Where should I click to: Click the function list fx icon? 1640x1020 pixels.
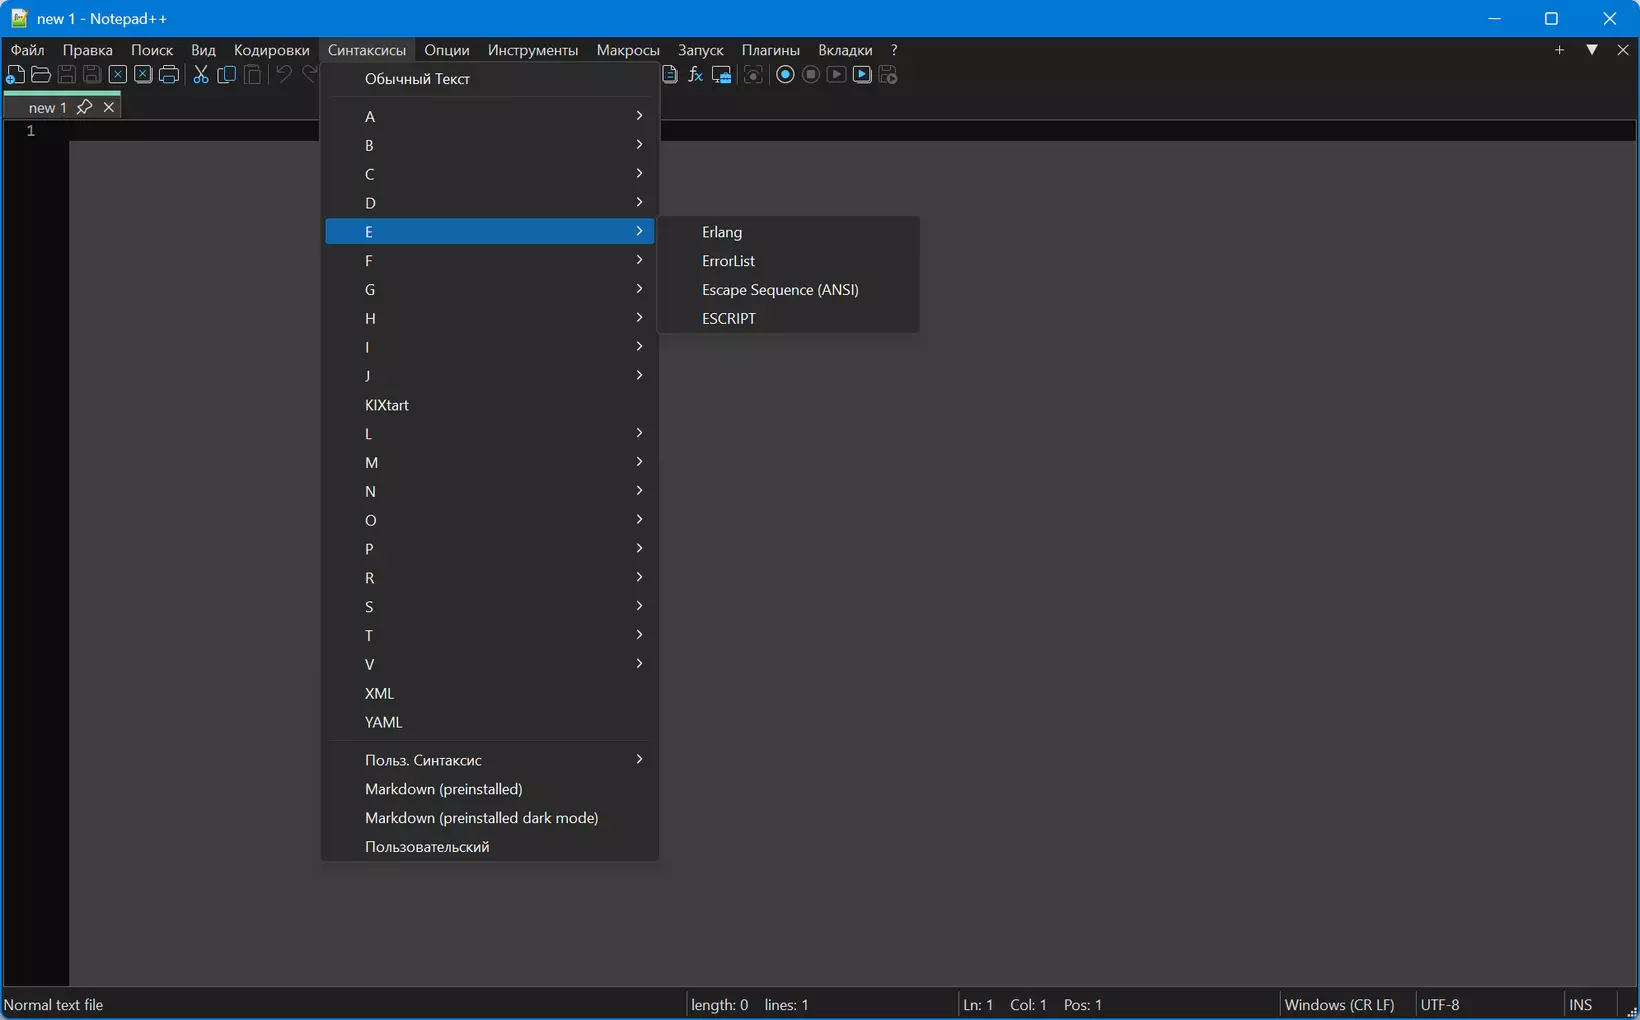coord(696,75)
